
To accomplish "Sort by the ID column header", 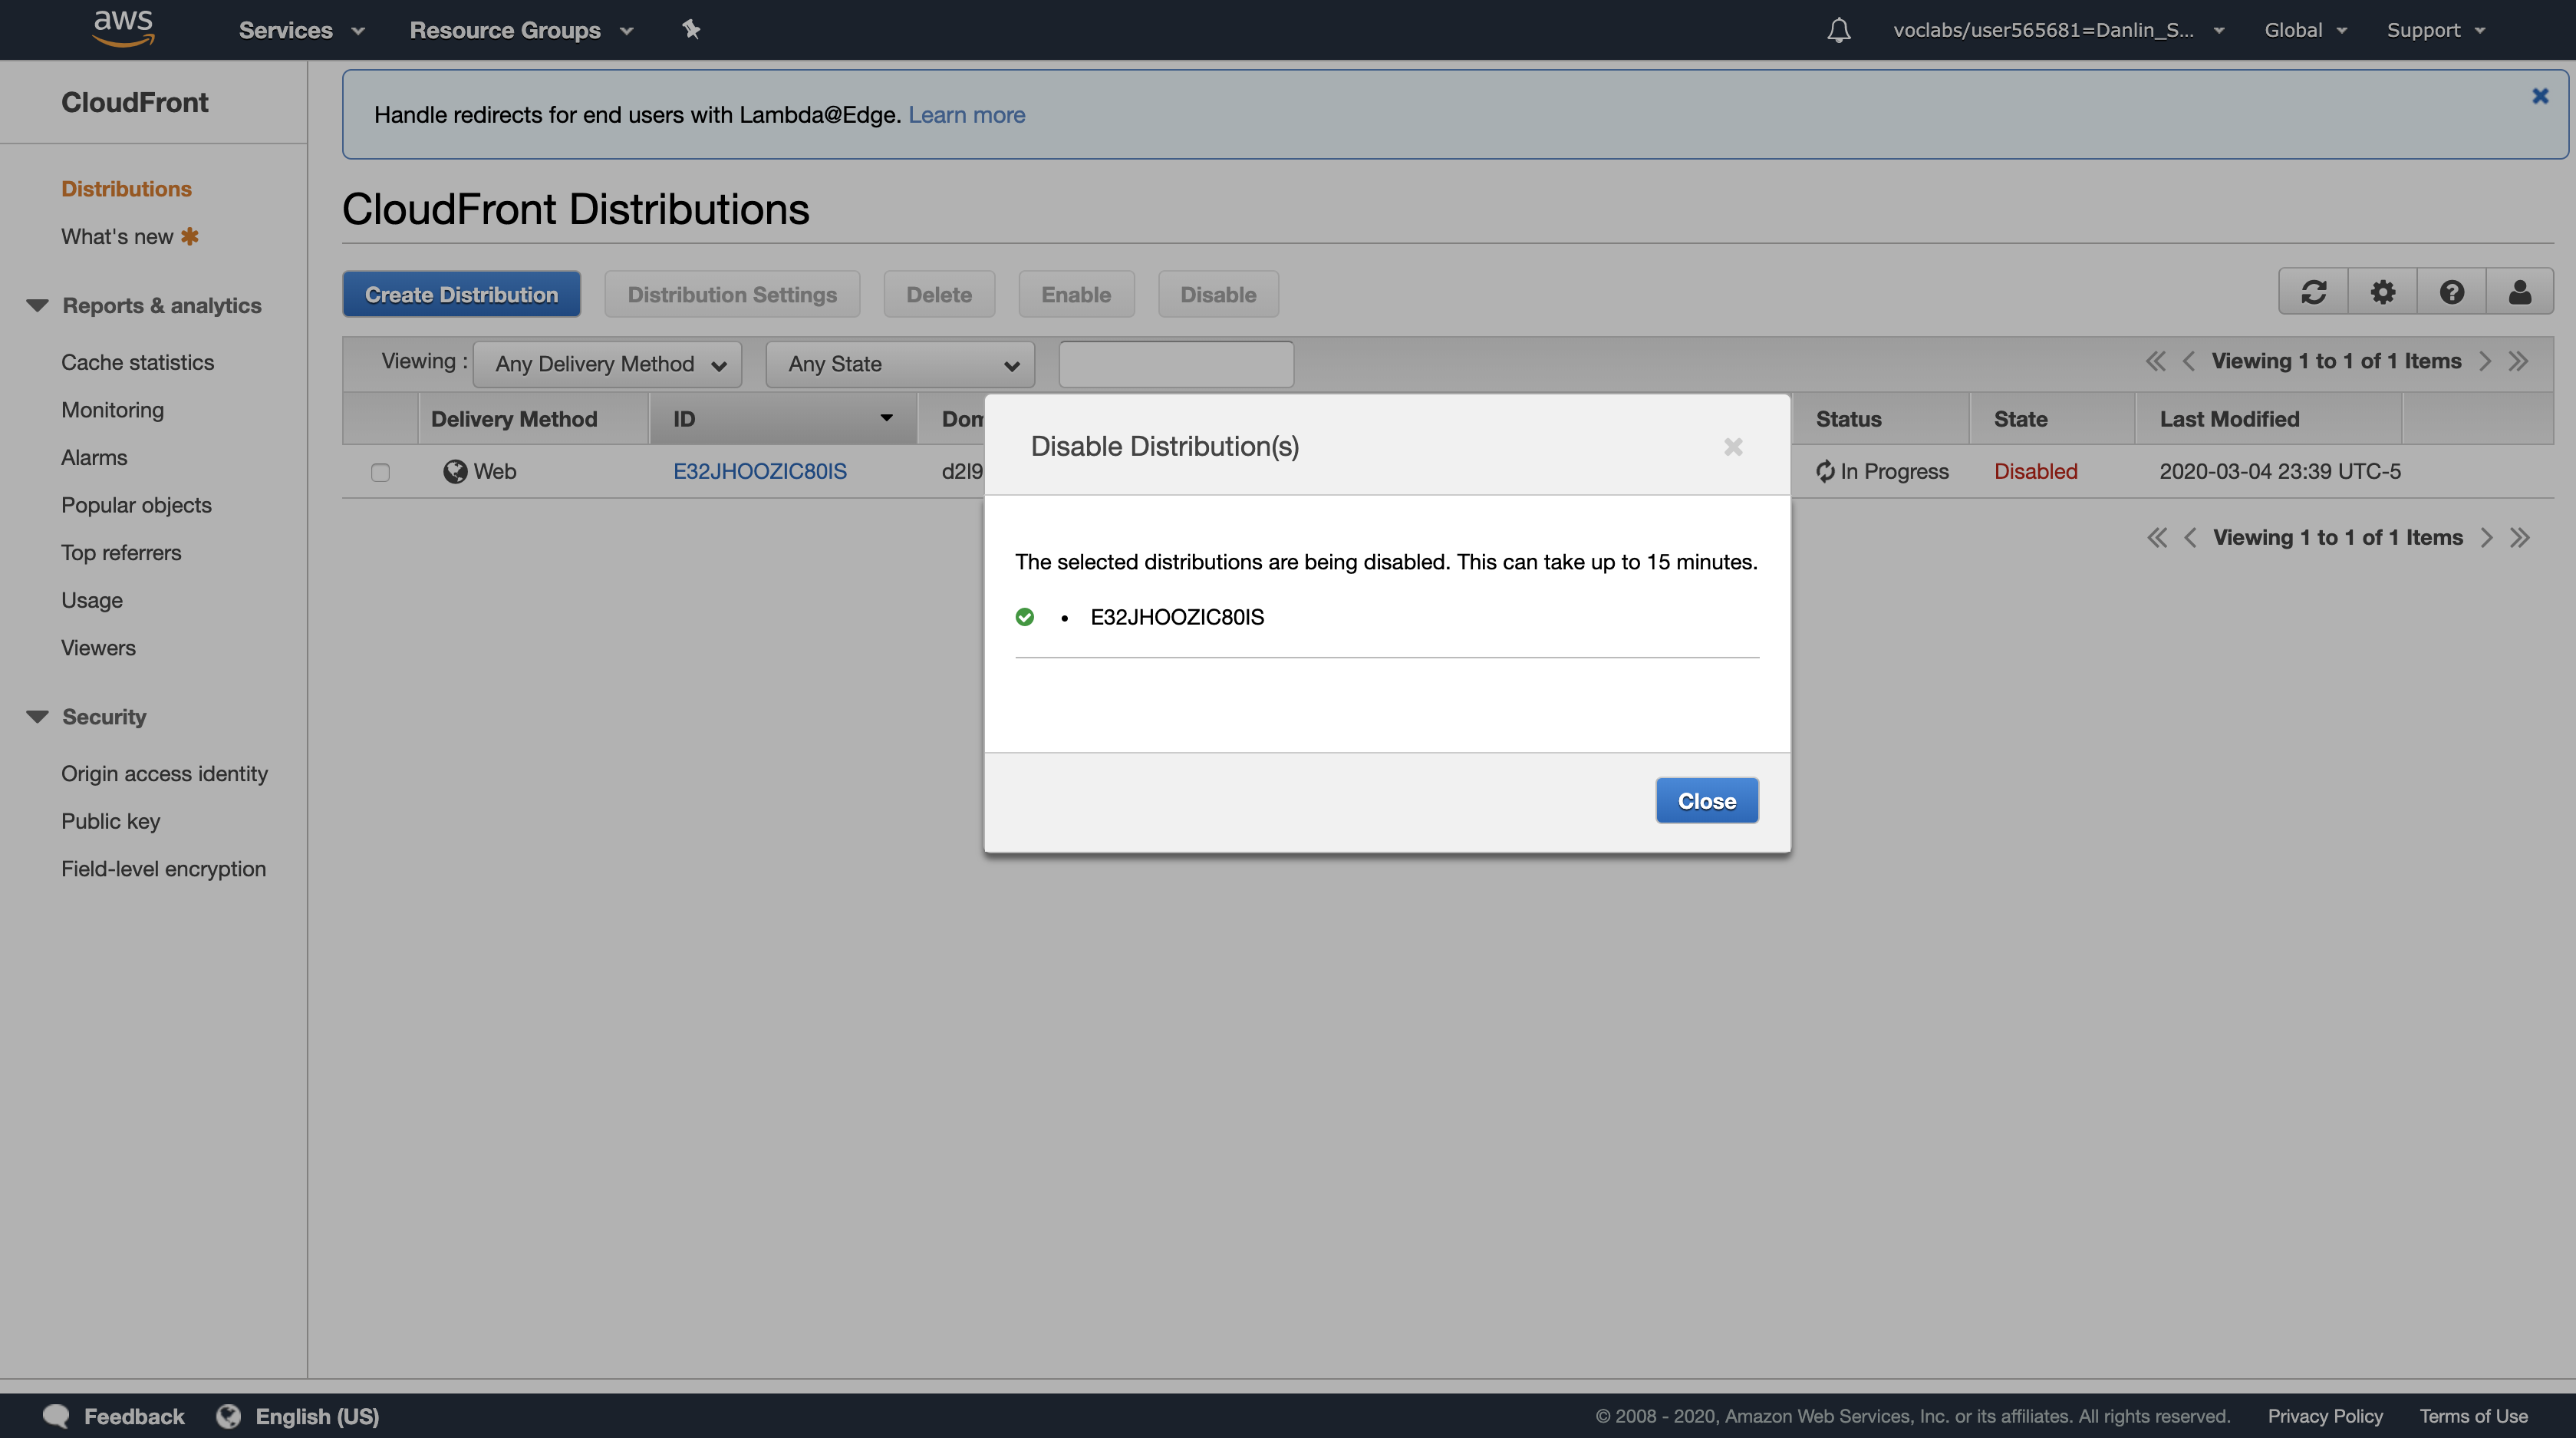I will point(782,419).
